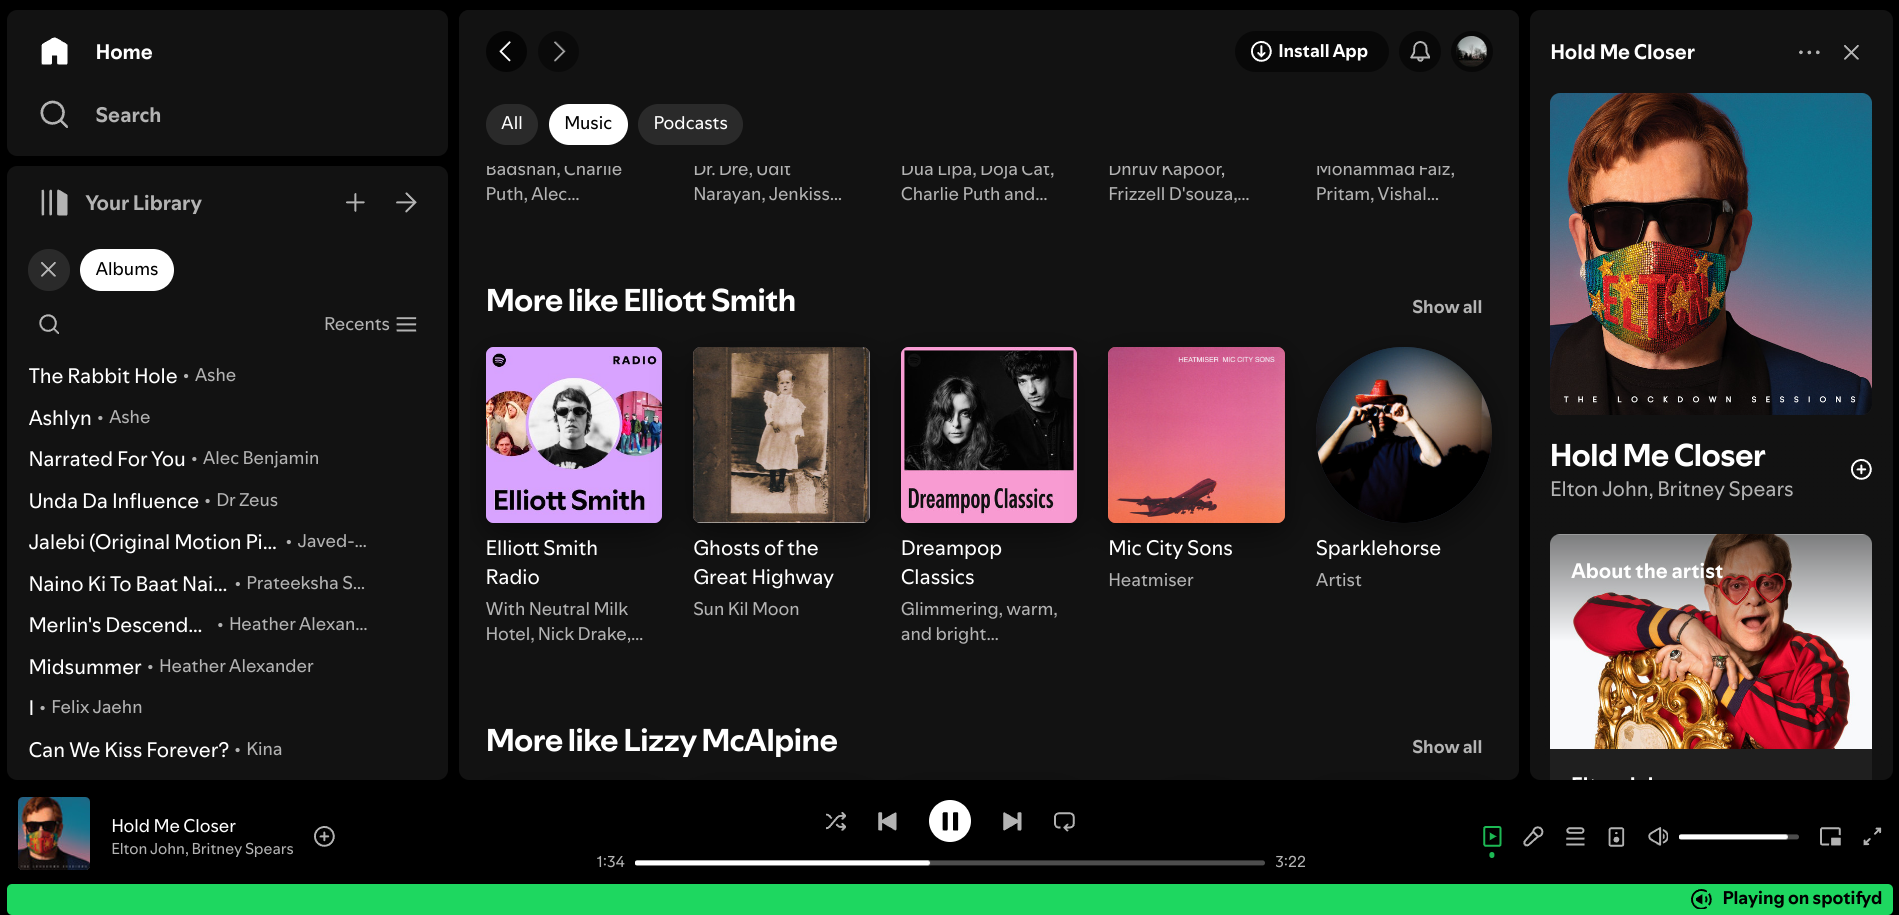
Task: Open Narrated For You by Alec Benjamin
Action: click(228, 459)
